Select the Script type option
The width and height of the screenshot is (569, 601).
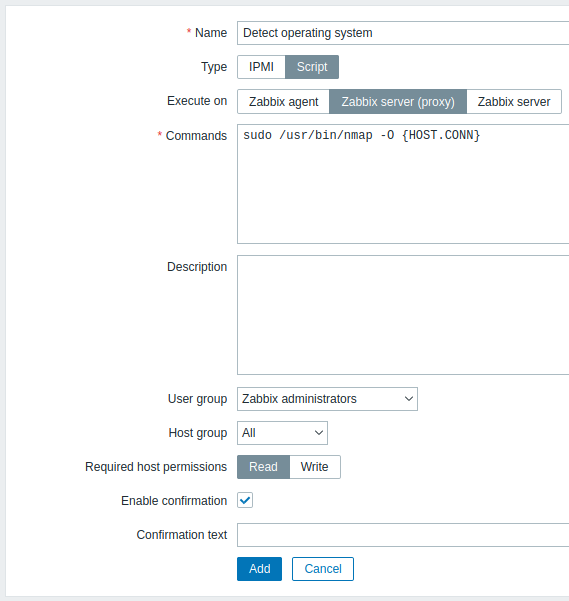(312, 67)
